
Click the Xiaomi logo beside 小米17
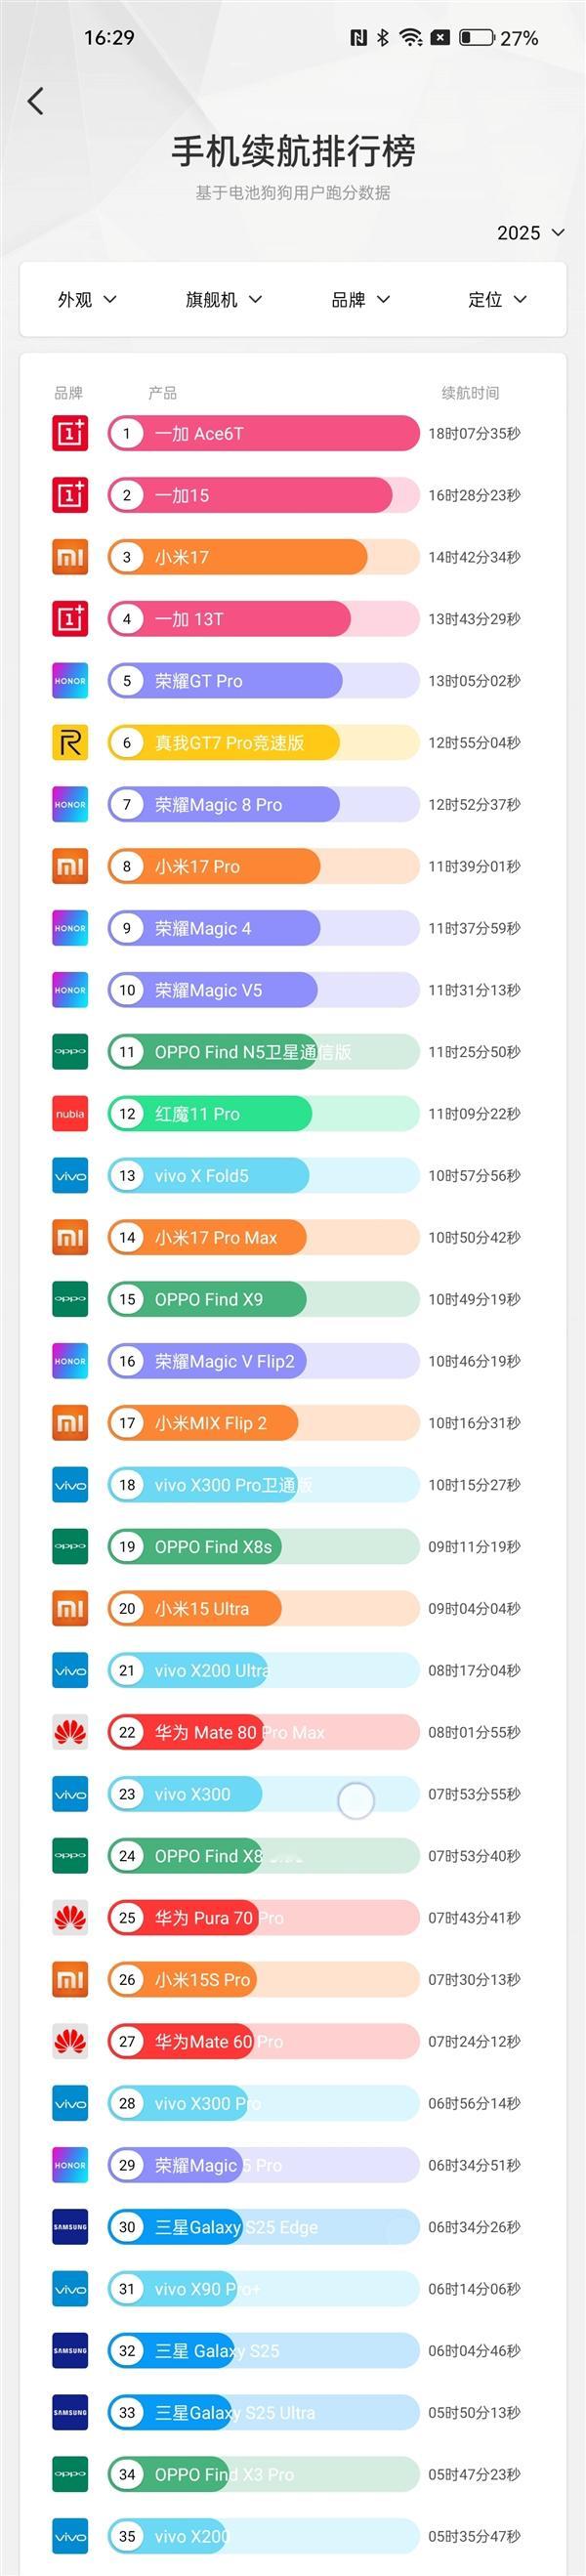70,557
